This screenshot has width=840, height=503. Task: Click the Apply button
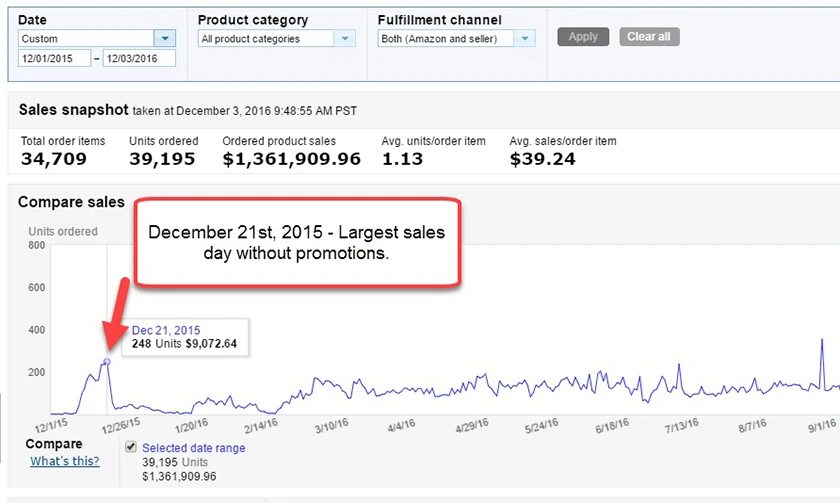pyautogui.click(x=583, y=37)
